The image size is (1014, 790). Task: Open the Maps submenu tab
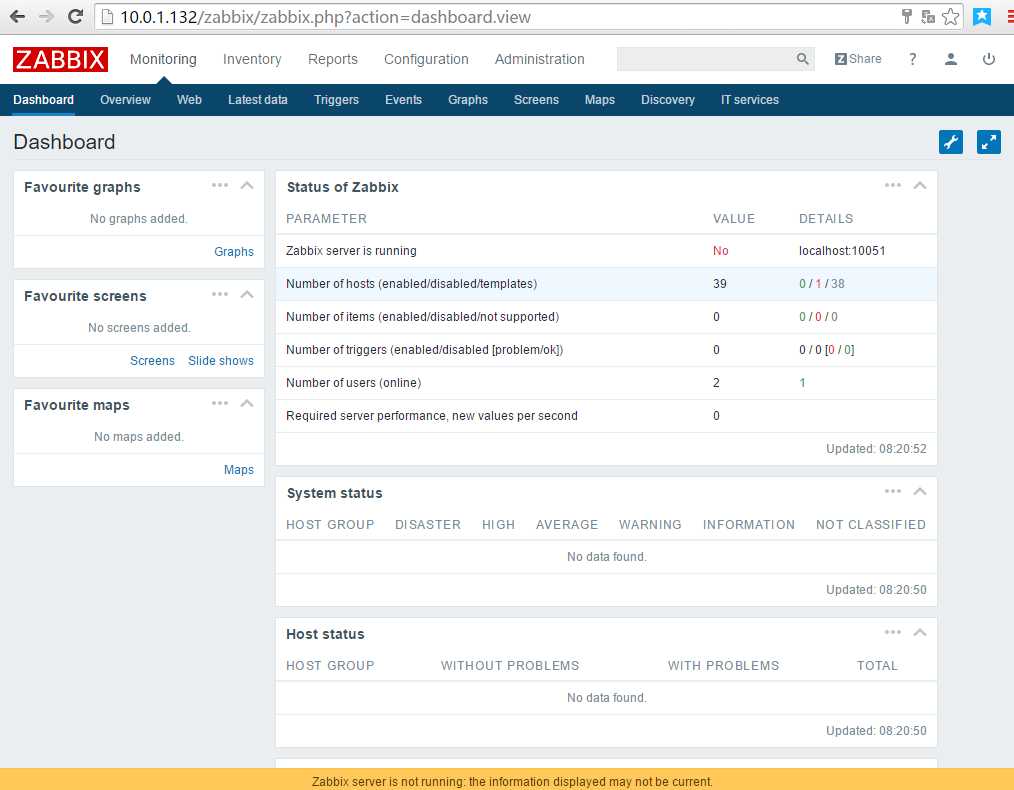[x=599, y=100]
